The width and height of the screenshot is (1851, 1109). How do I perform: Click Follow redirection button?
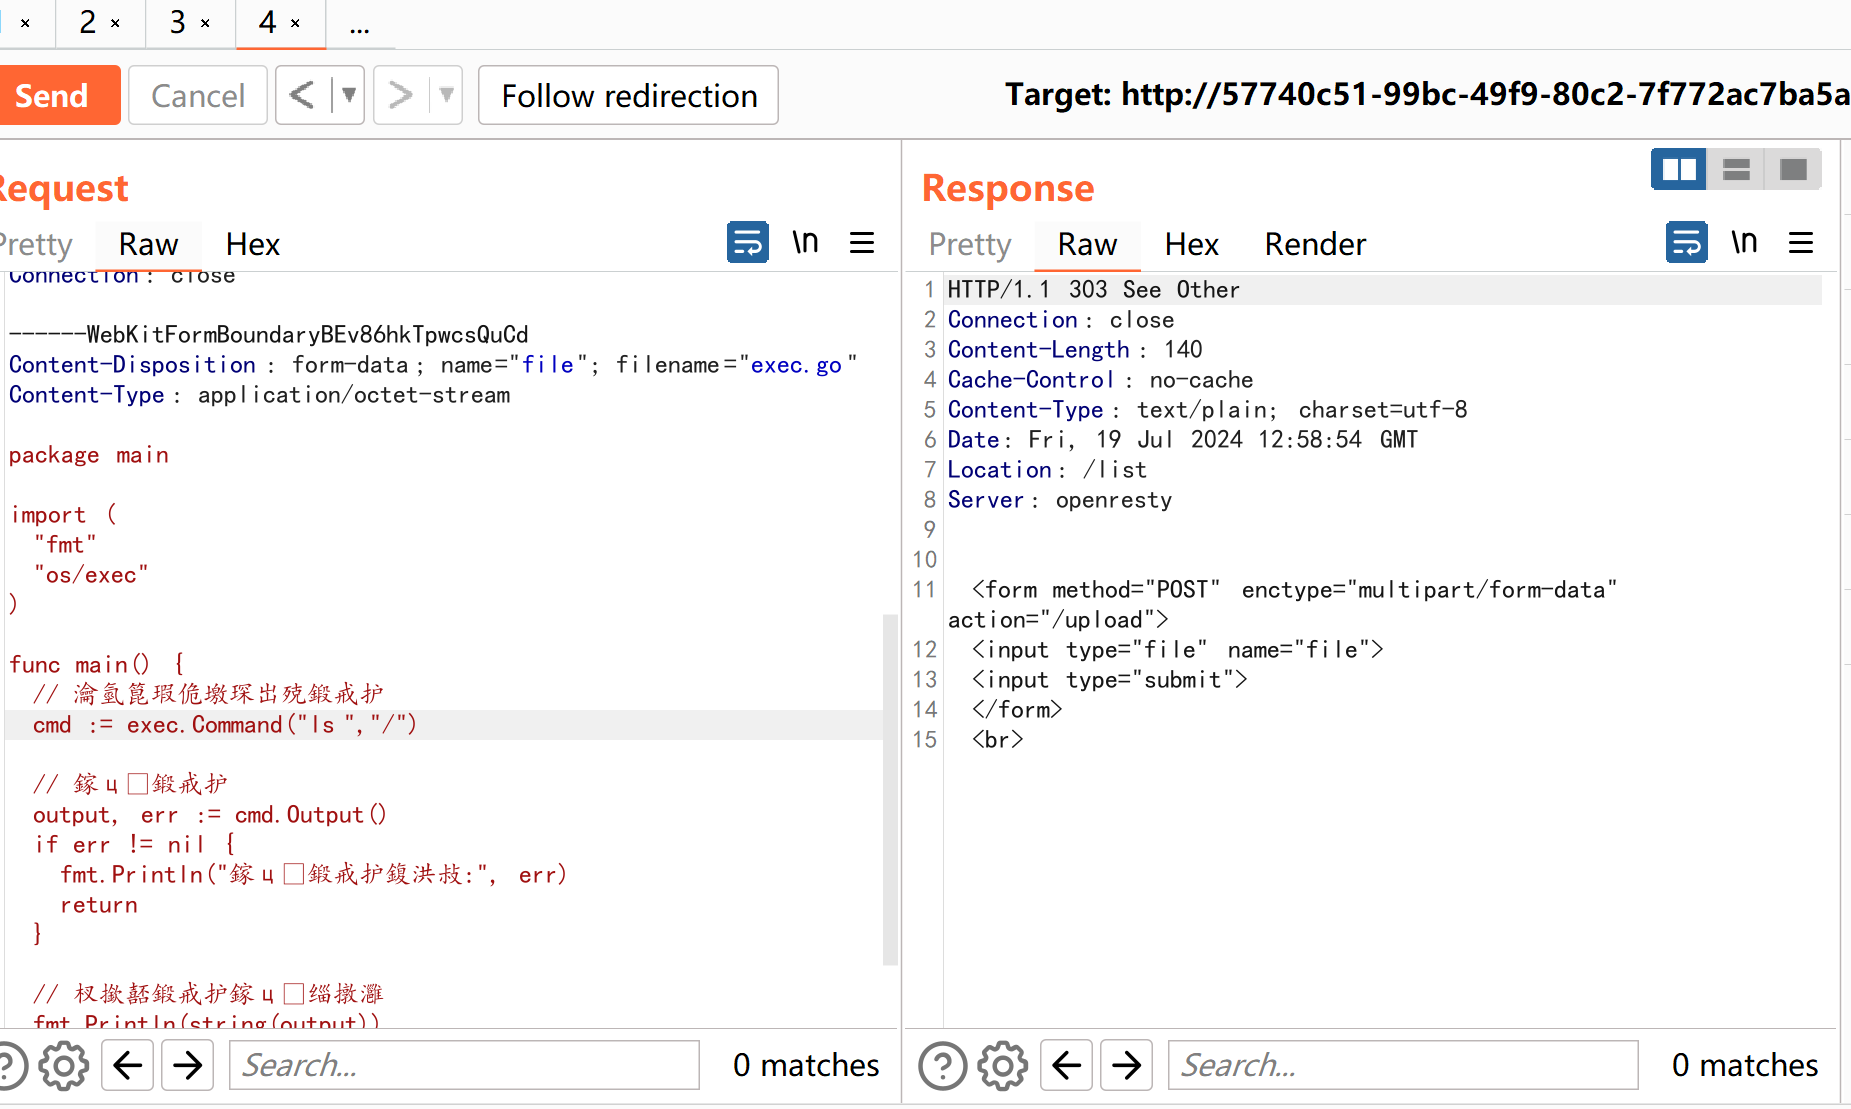628,95
